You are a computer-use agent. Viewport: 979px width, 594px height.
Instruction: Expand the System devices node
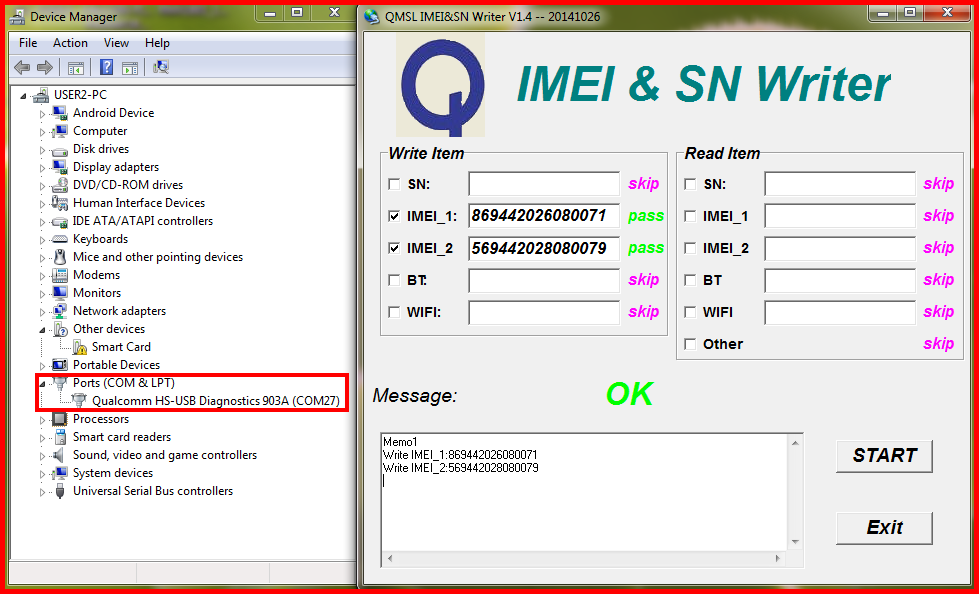[42, 474]
